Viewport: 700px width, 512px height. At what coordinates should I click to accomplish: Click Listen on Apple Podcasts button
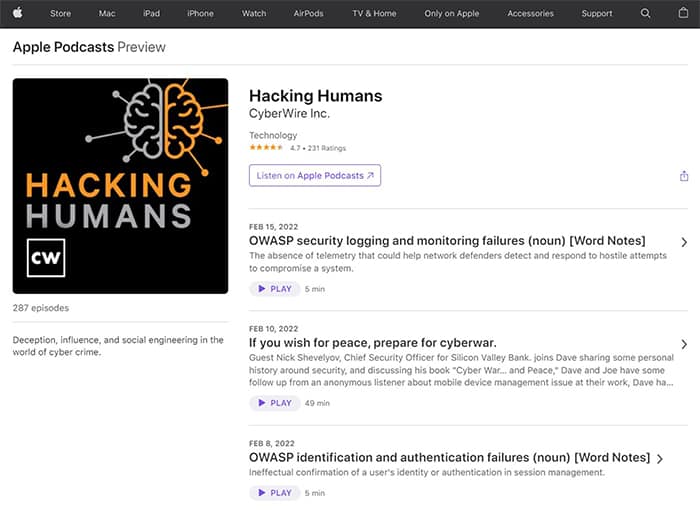click(315, 175)
